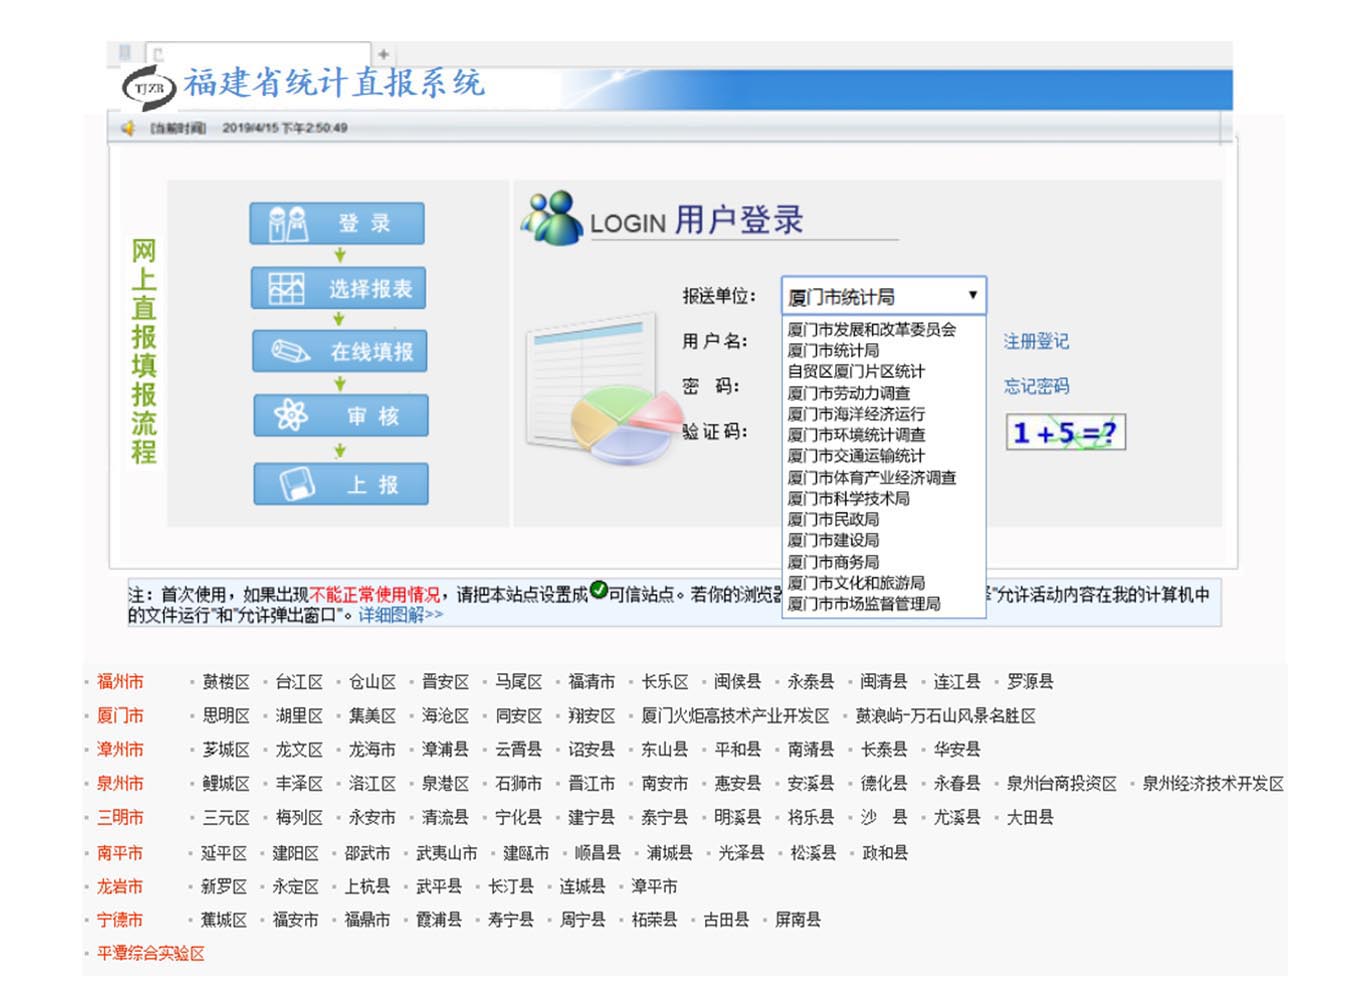Click the 湖里区 district link
This screenshot has height=990, width=1351.
(x=299, y=716)
